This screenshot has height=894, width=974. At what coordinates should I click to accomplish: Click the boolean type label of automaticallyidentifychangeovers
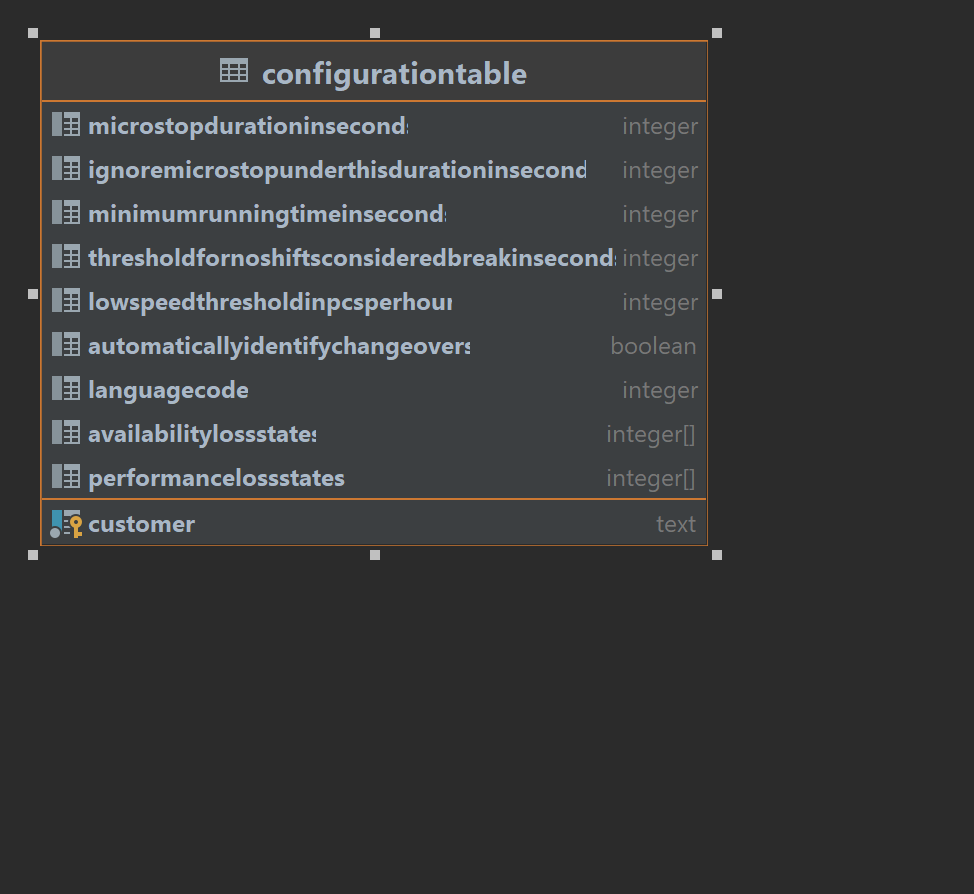653,345
